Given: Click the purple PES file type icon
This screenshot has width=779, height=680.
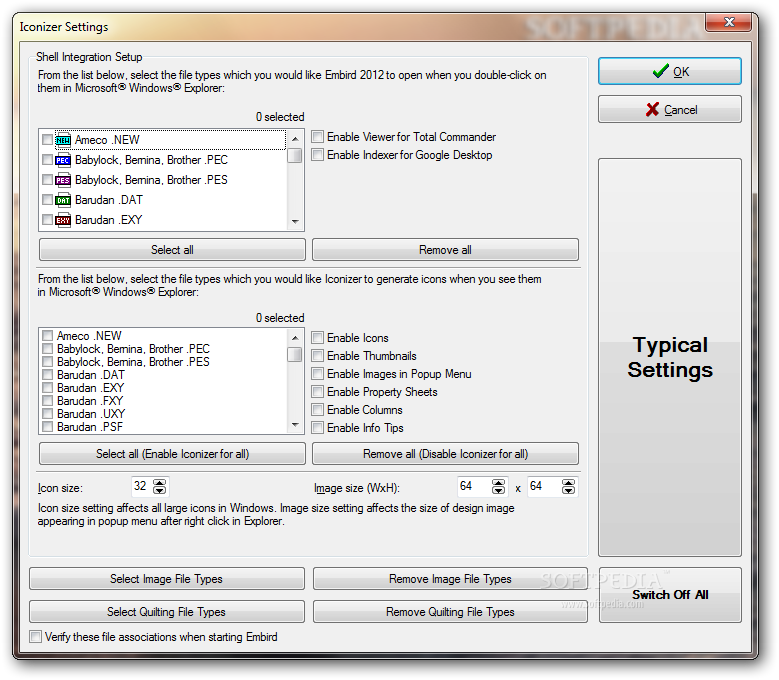Looking at the screenshot, I should point(63,180).
